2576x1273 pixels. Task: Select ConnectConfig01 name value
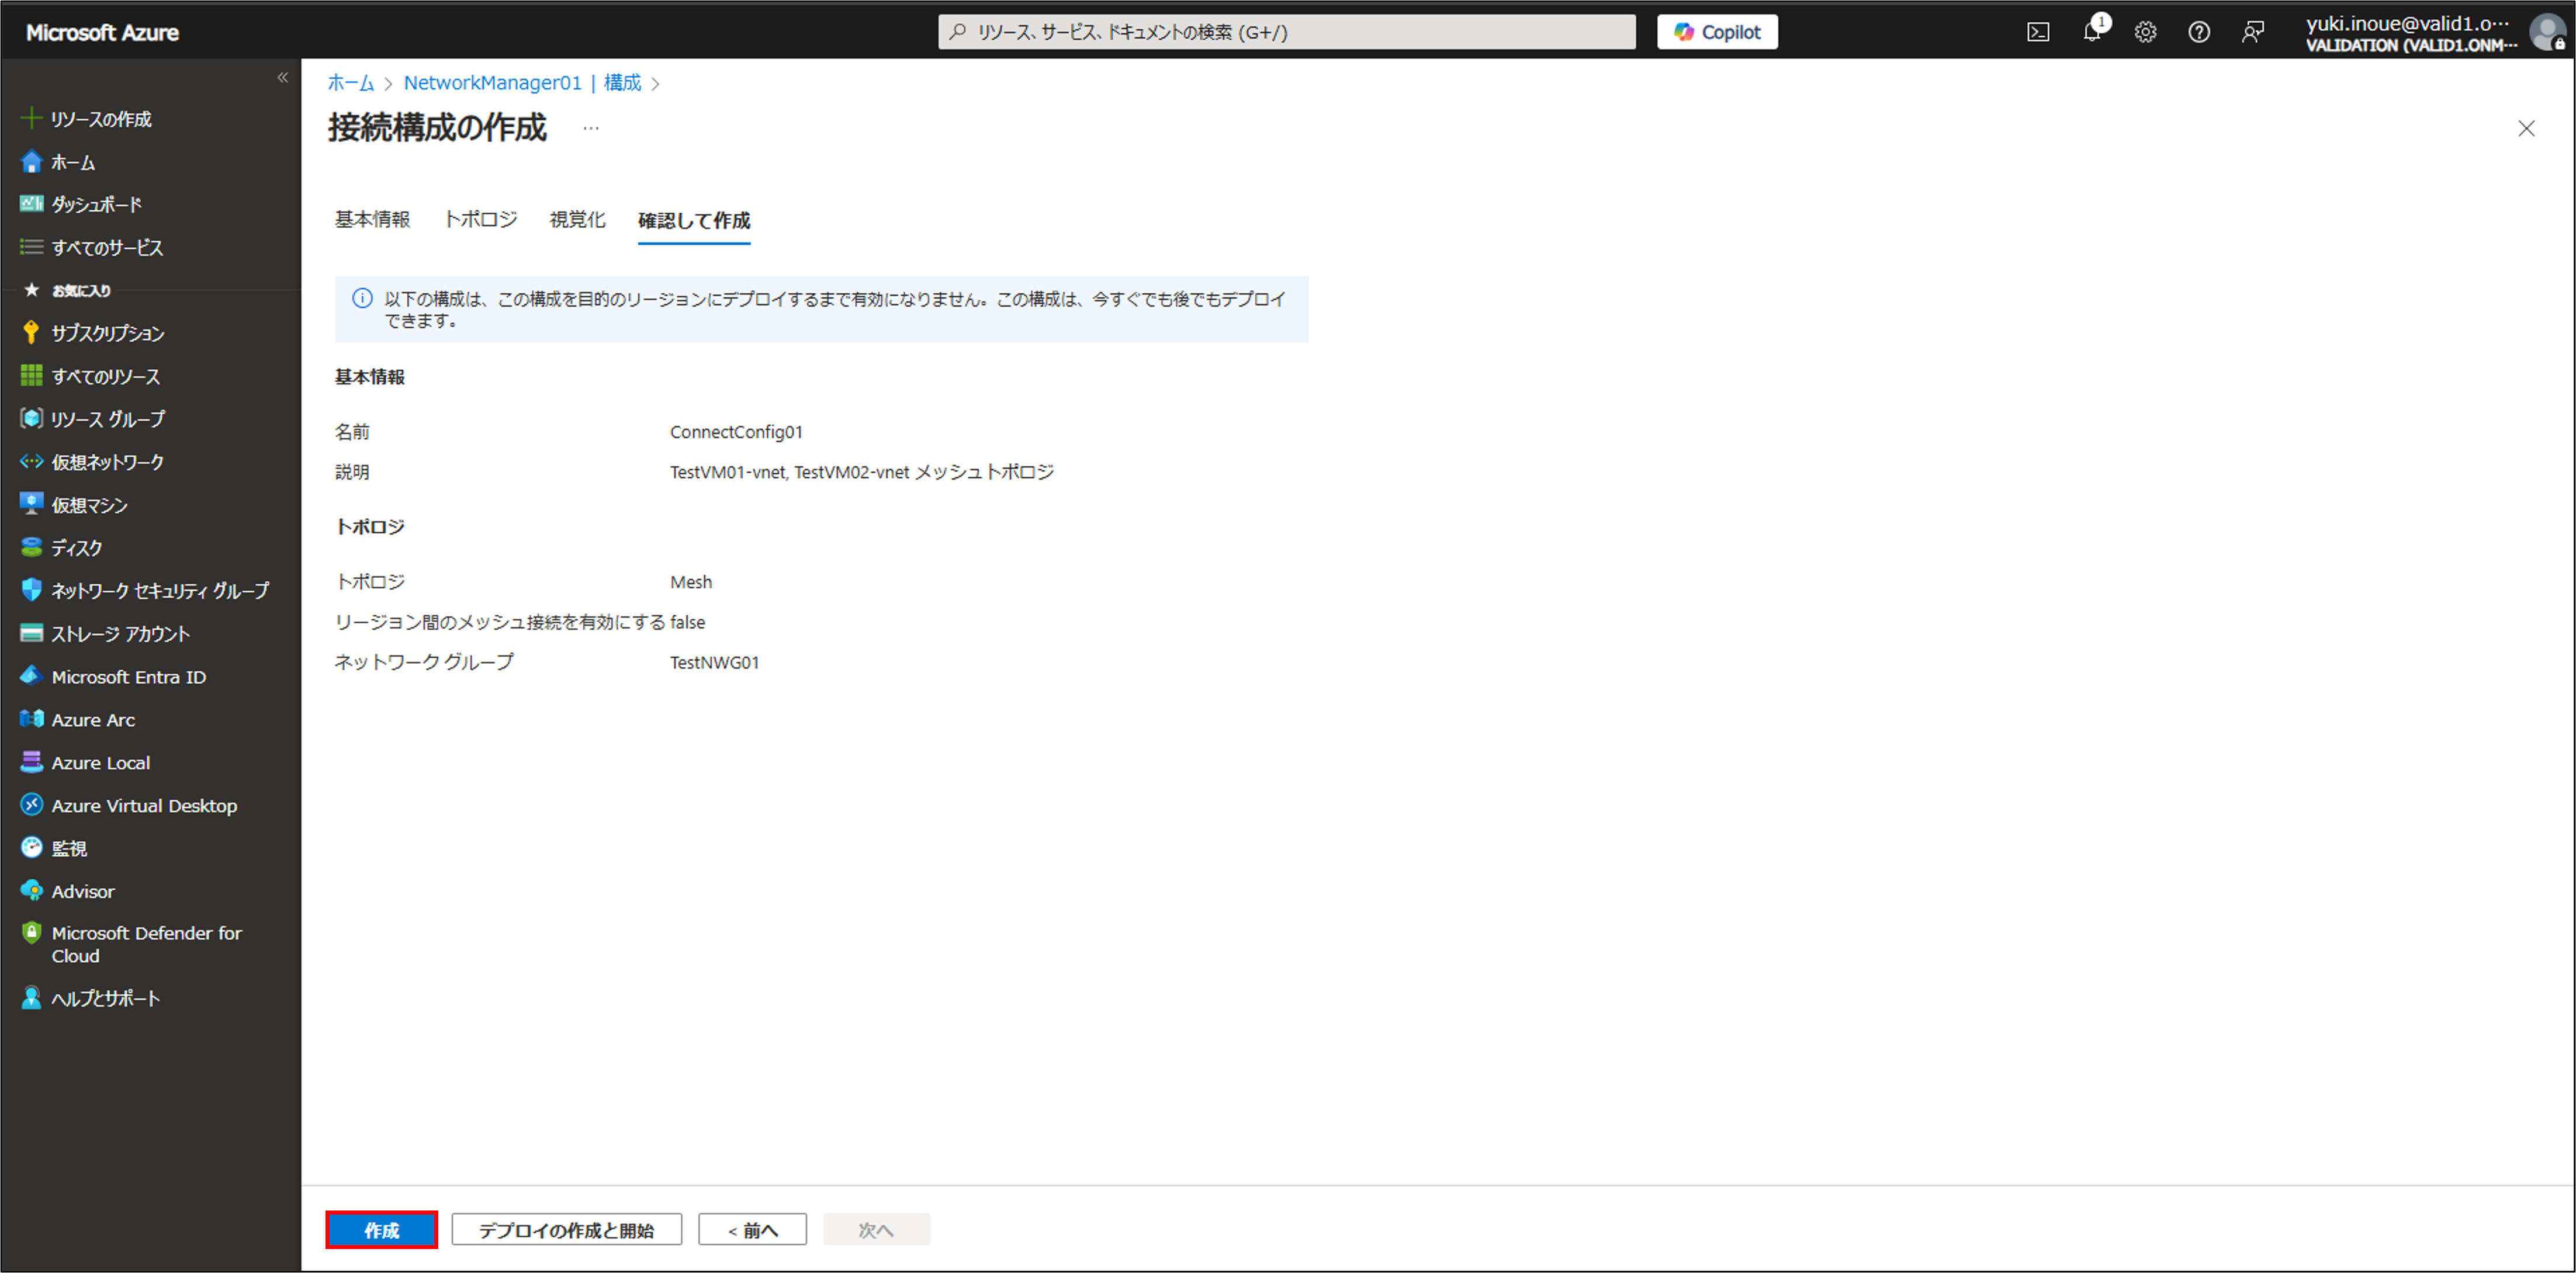pyautogui.click(x=736, y=432)
